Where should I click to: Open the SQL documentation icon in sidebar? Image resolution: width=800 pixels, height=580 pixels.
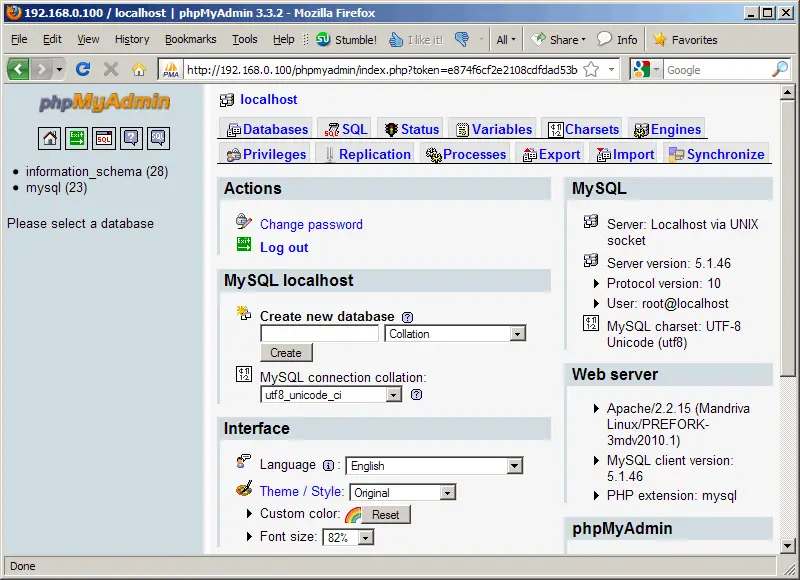coord(158,138)
